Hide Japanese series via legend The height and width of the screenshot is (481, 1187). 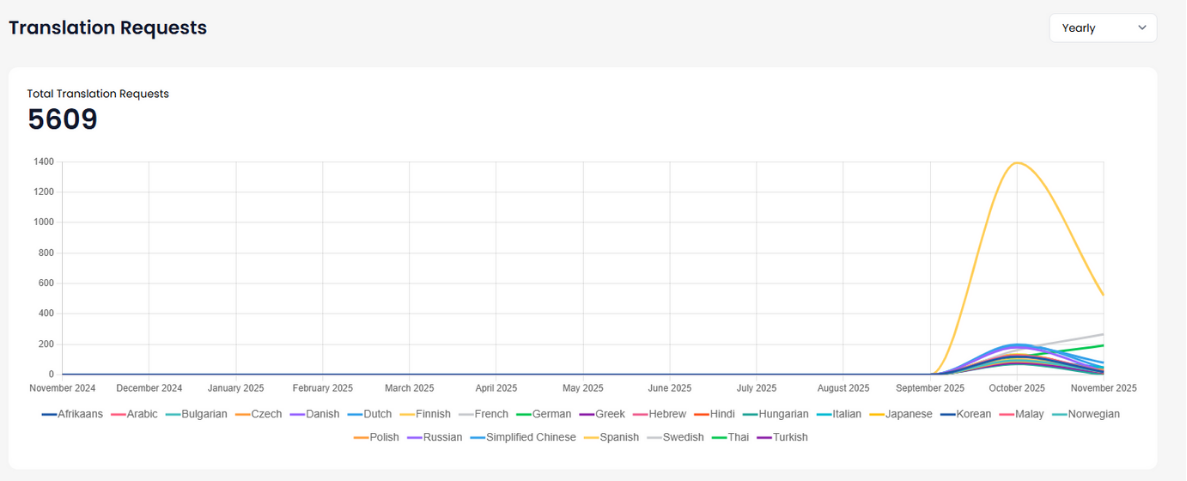click(899, 414)
